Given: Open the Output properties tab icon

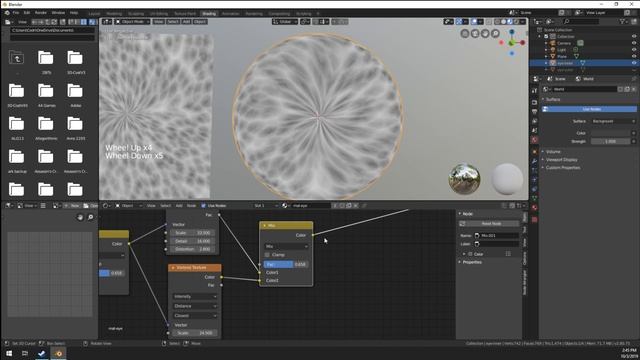Looking at the screenshot, I should [x=534, y=111].
